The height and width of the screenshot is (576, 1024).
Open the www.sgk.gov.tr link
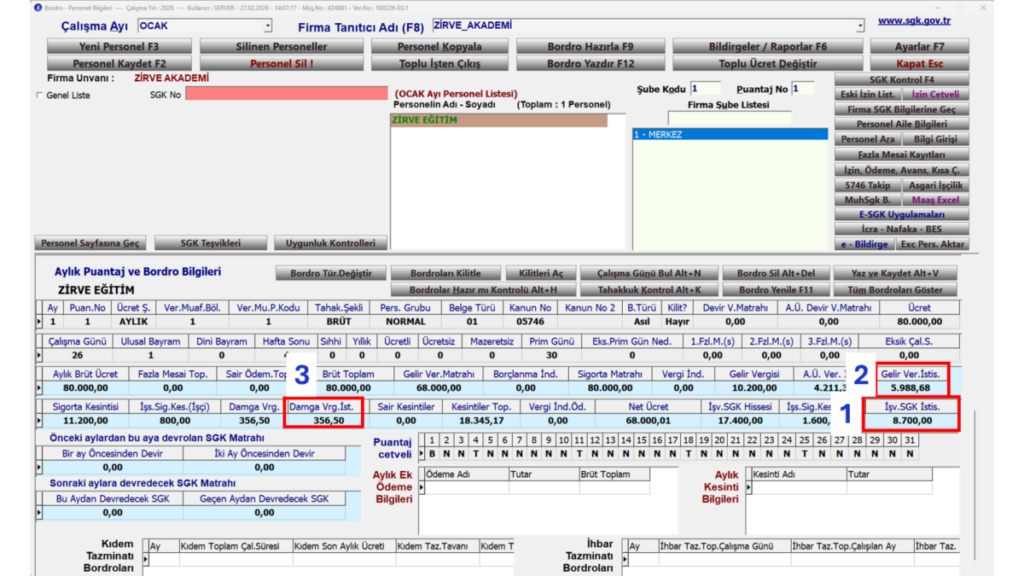coord(914,21)
